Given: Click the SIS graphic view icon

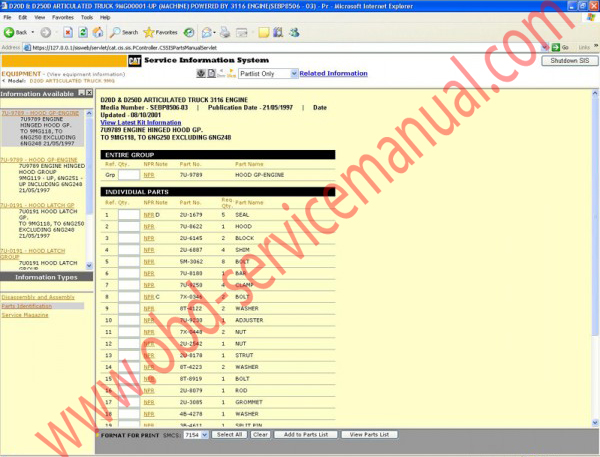Looking at the screenshot, I should click(x=201, y=73).
